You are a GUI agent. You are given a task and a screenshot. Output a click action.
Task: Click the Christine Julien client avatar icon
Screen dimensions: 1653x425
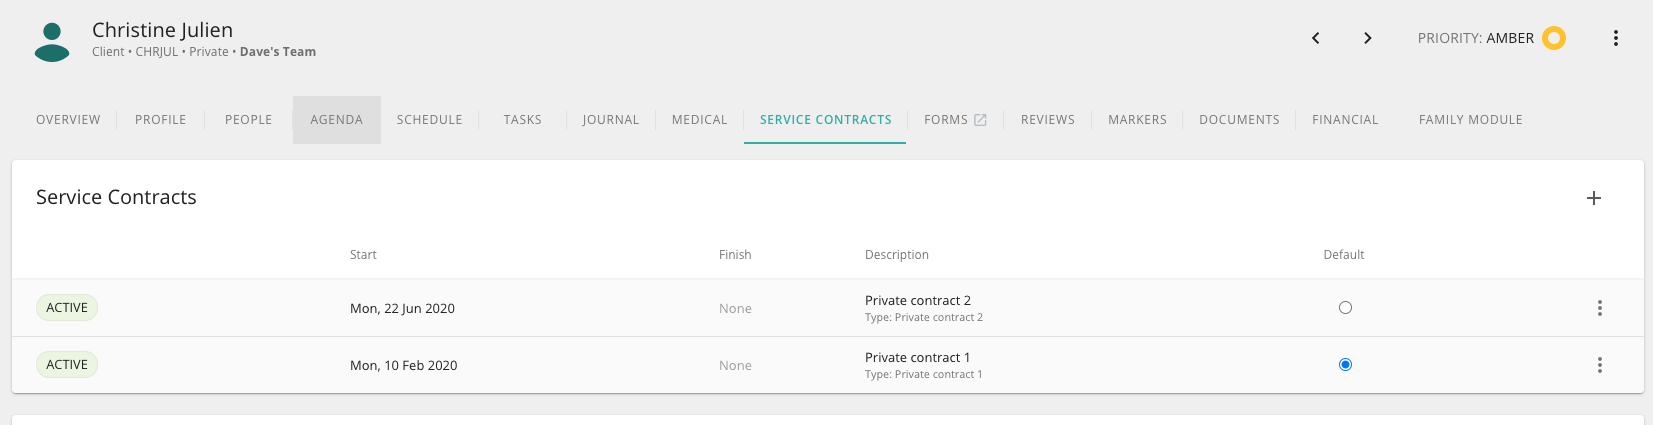[x=52, y=42]
